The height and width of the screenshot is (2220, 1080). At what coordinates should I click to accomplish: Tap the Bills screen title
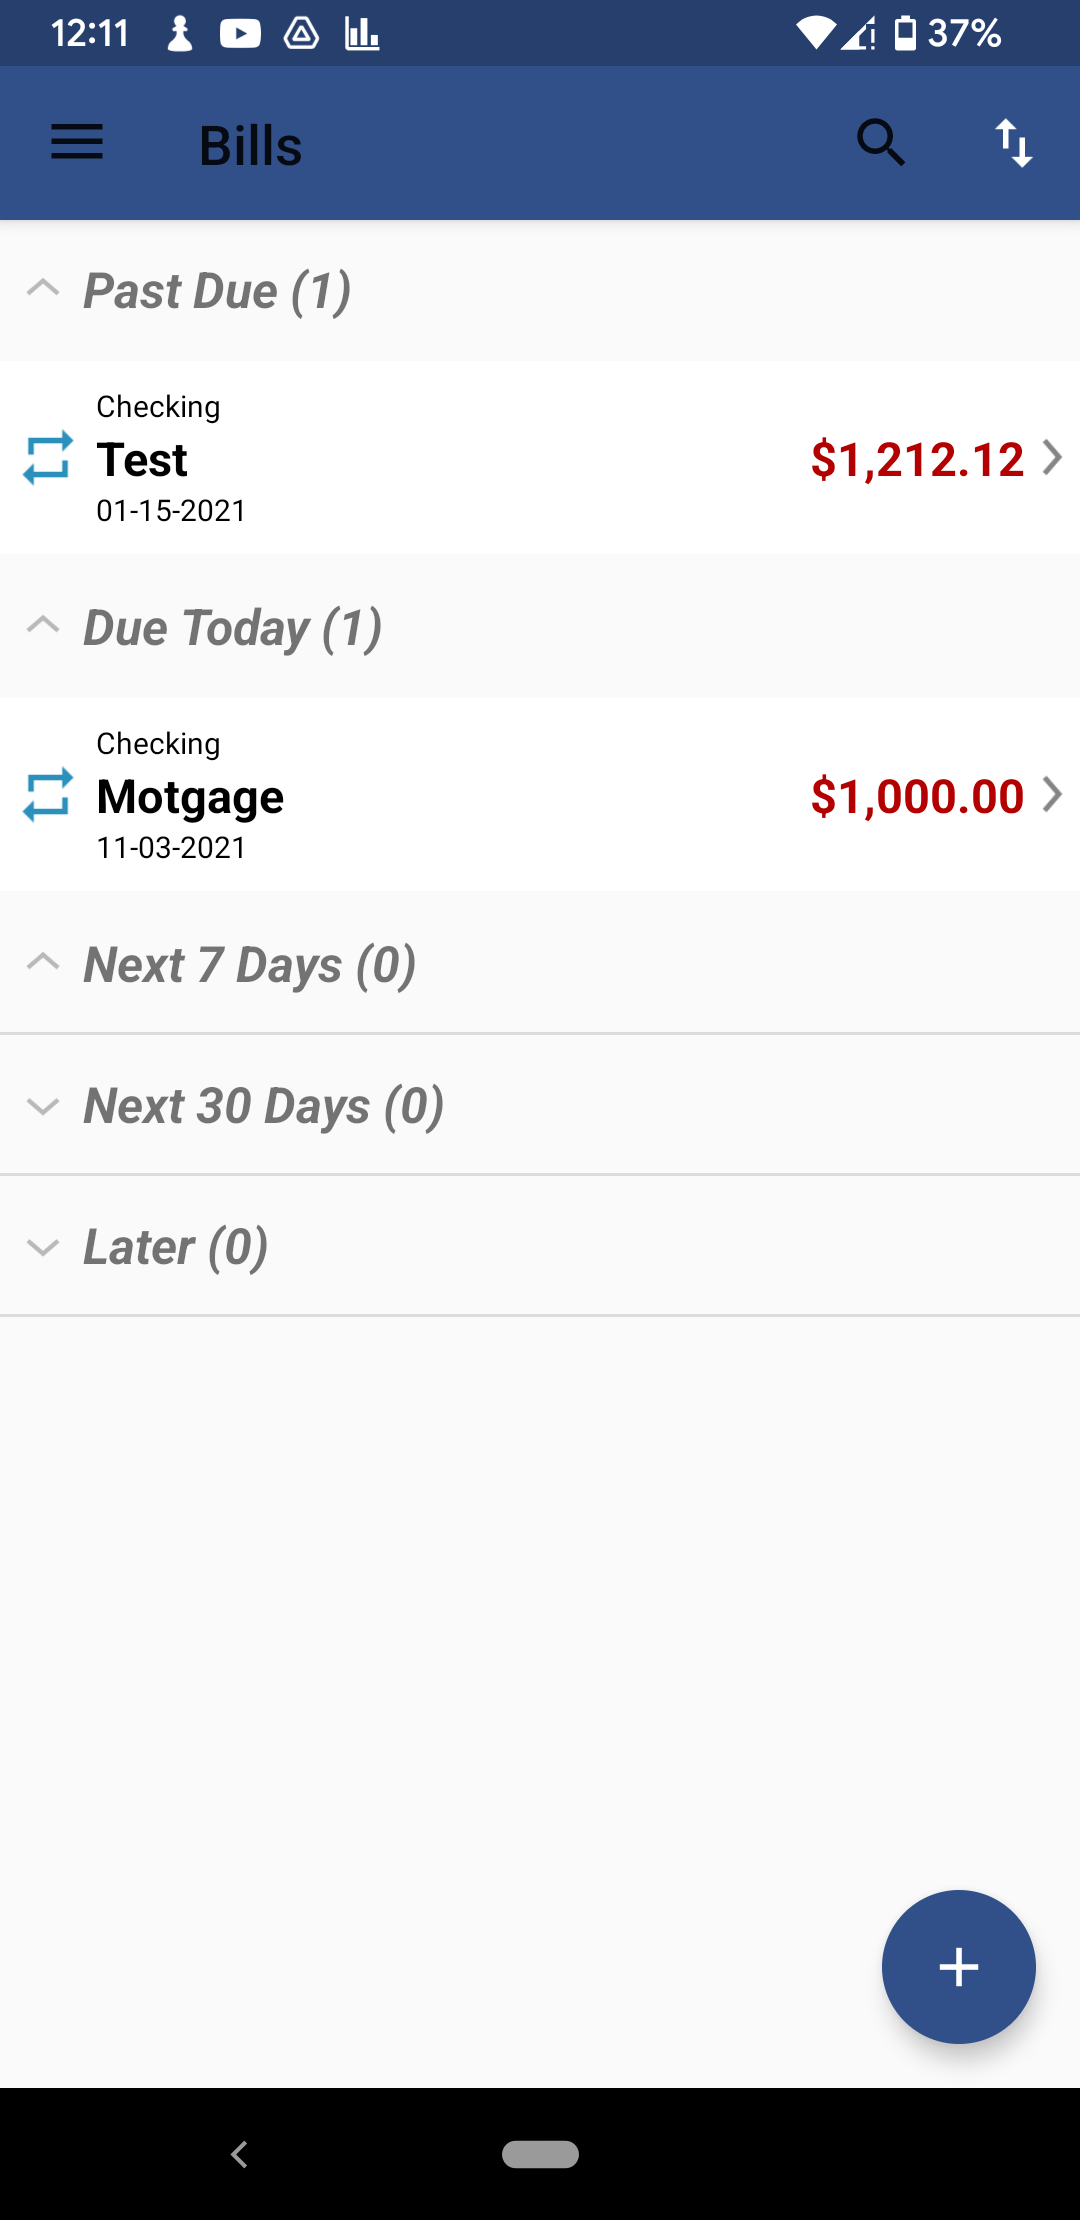point(250,146)
